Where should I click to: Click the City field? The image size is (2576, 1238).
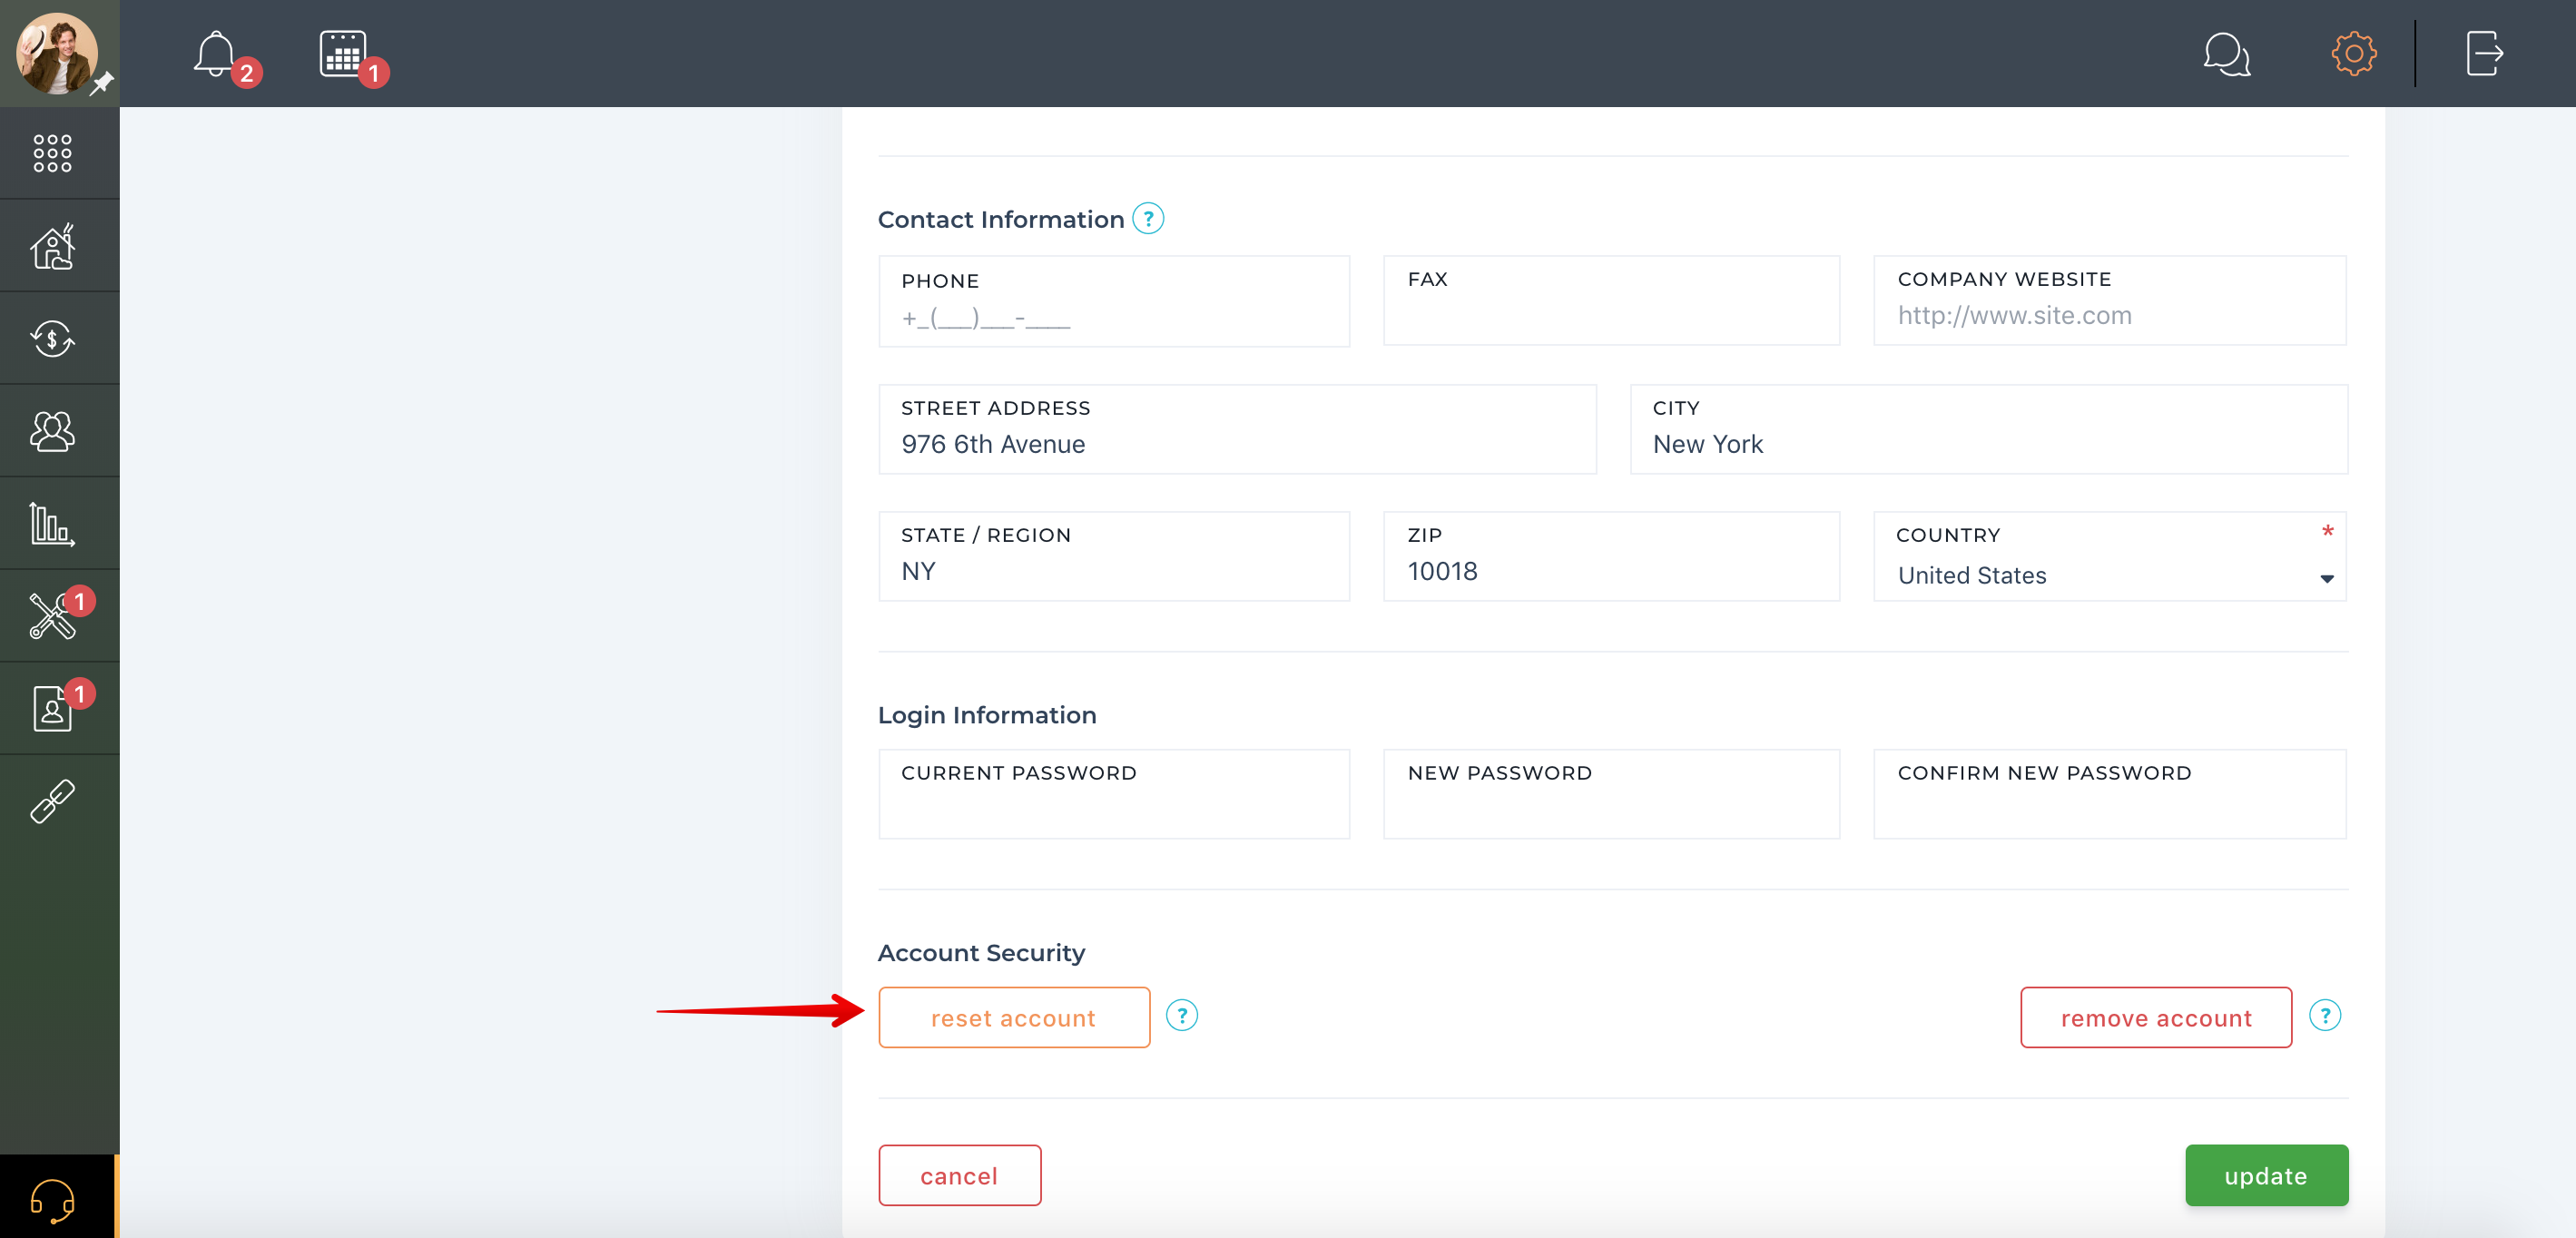[1989, 430]
